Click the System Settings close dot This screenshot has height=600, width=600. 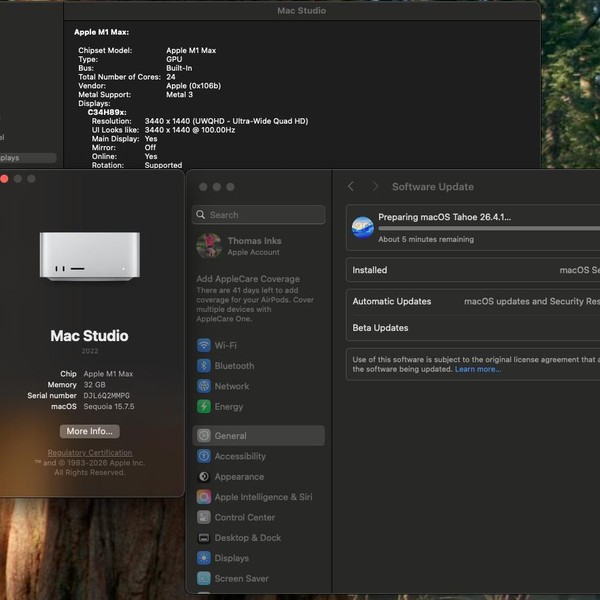[203, 187]
